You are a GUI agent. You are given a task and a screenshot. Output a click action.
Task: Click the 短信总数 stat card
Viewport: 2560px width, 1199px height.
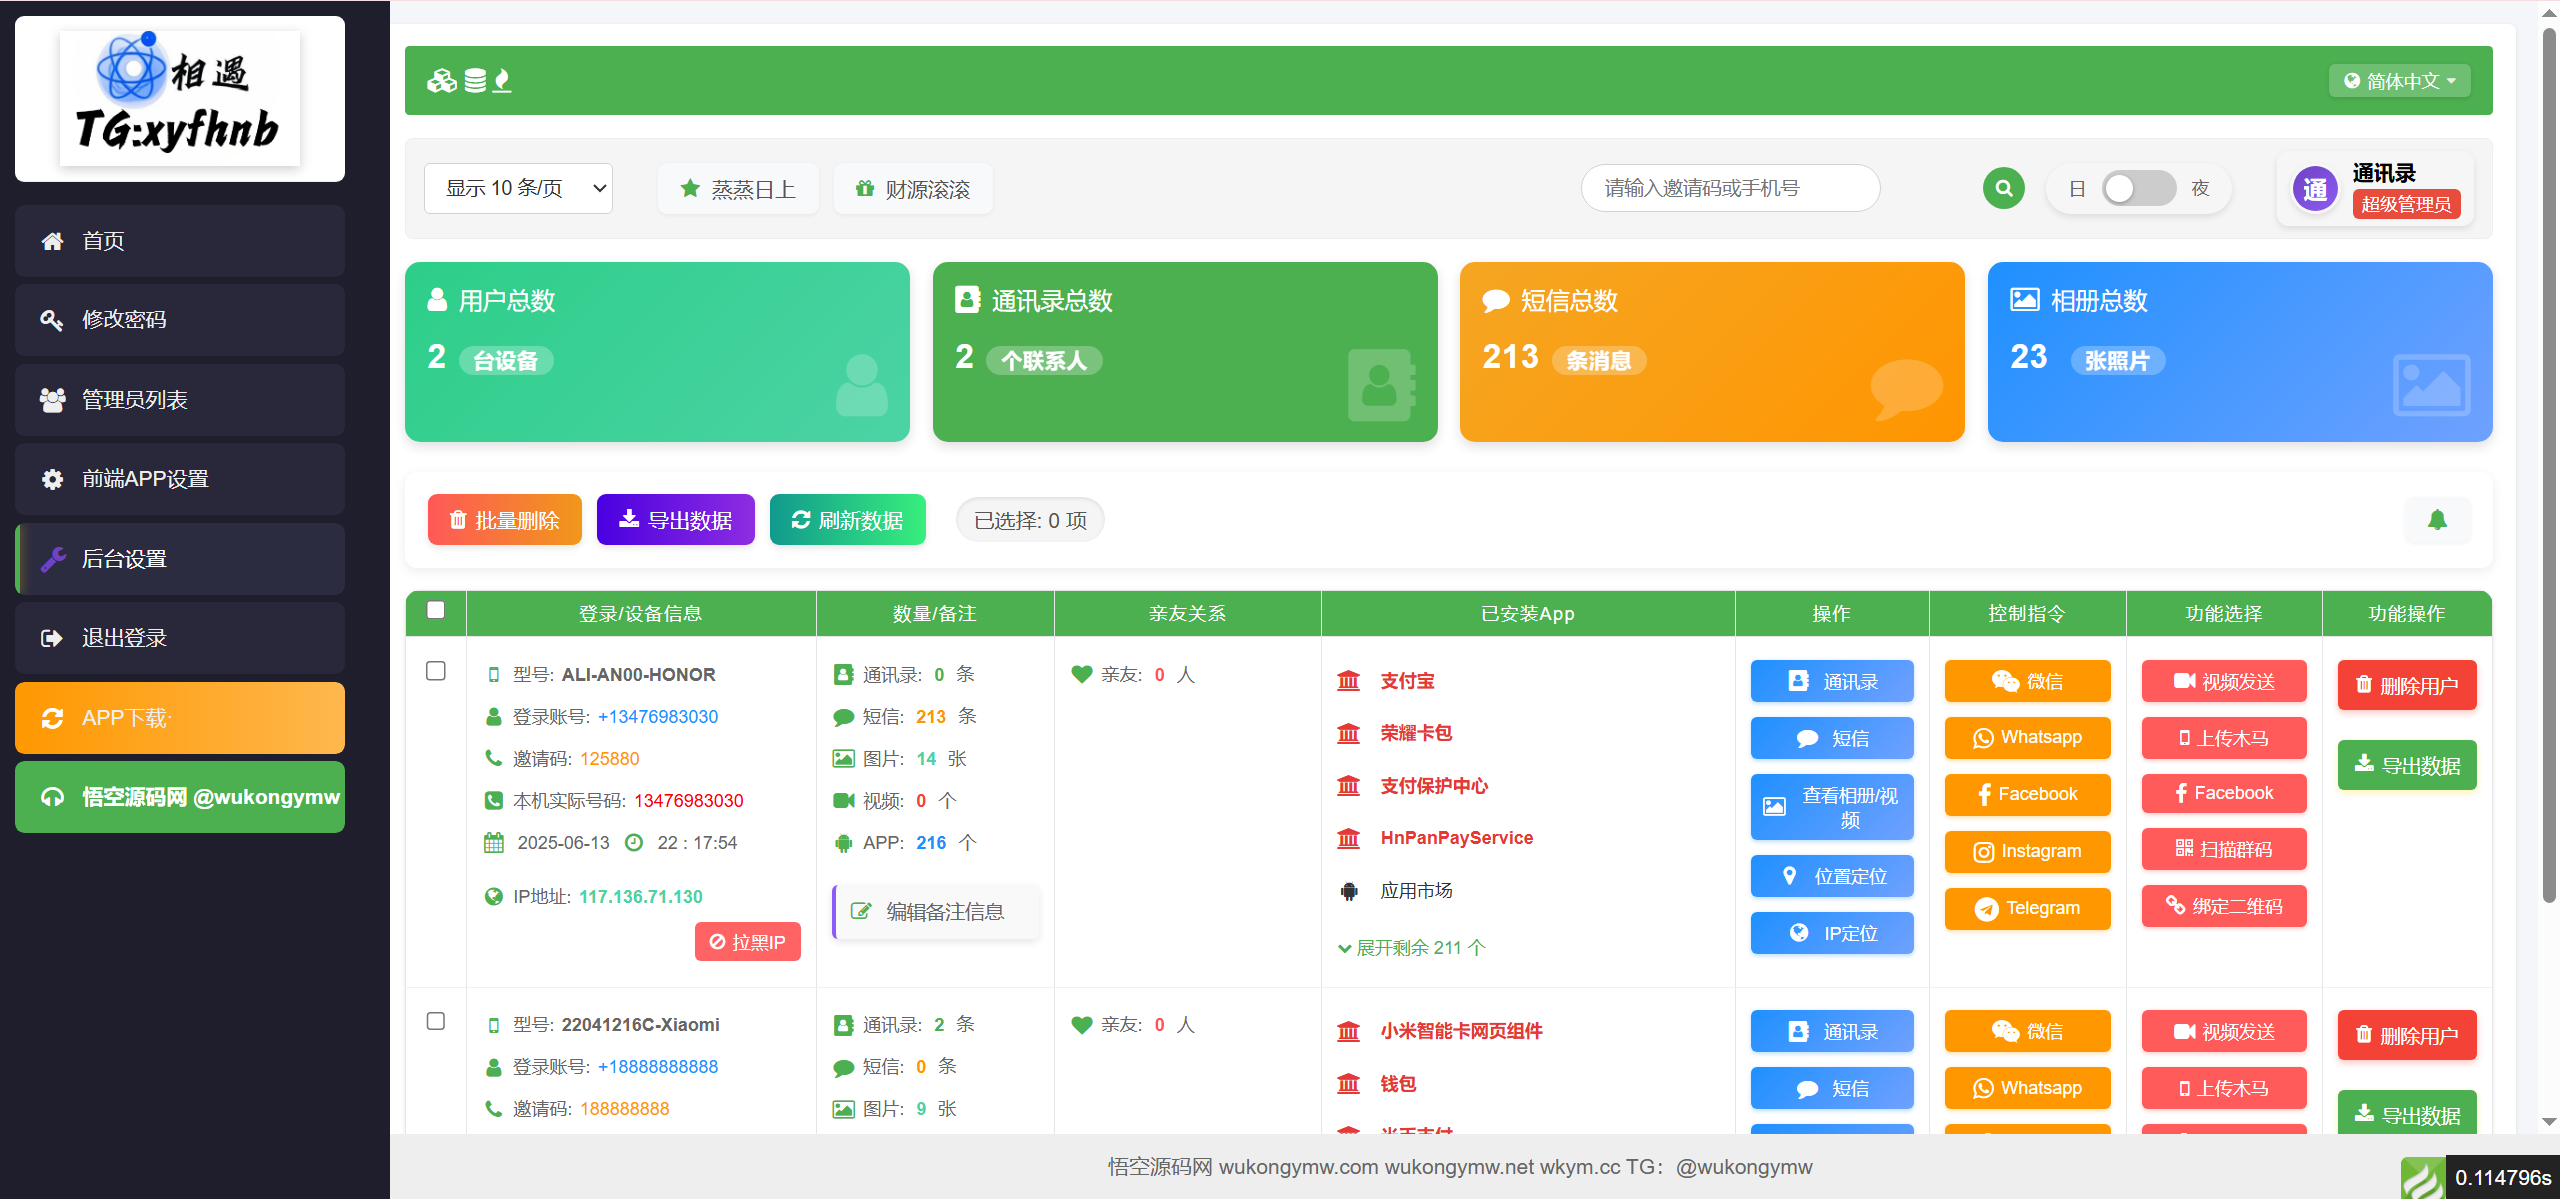1712,352
